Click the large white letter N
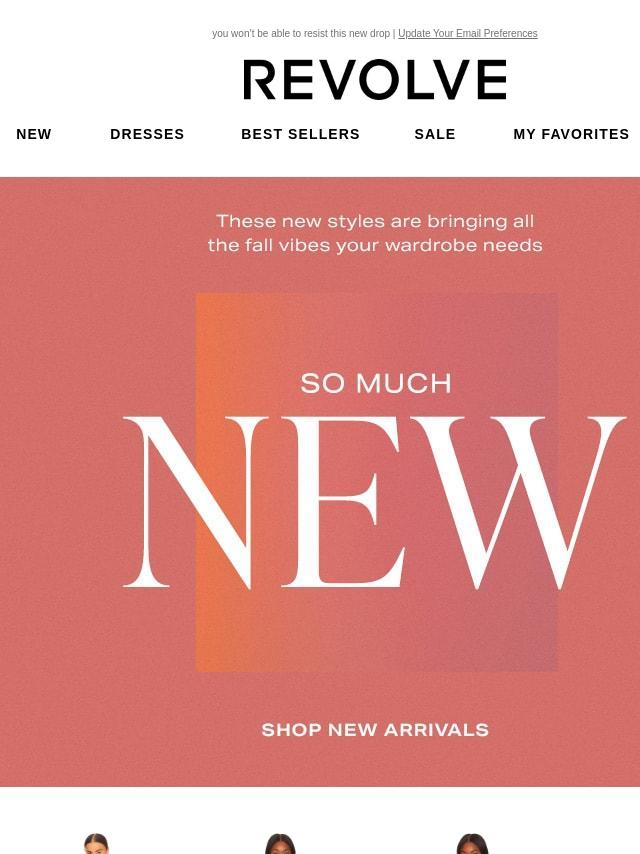 [196, 502]
